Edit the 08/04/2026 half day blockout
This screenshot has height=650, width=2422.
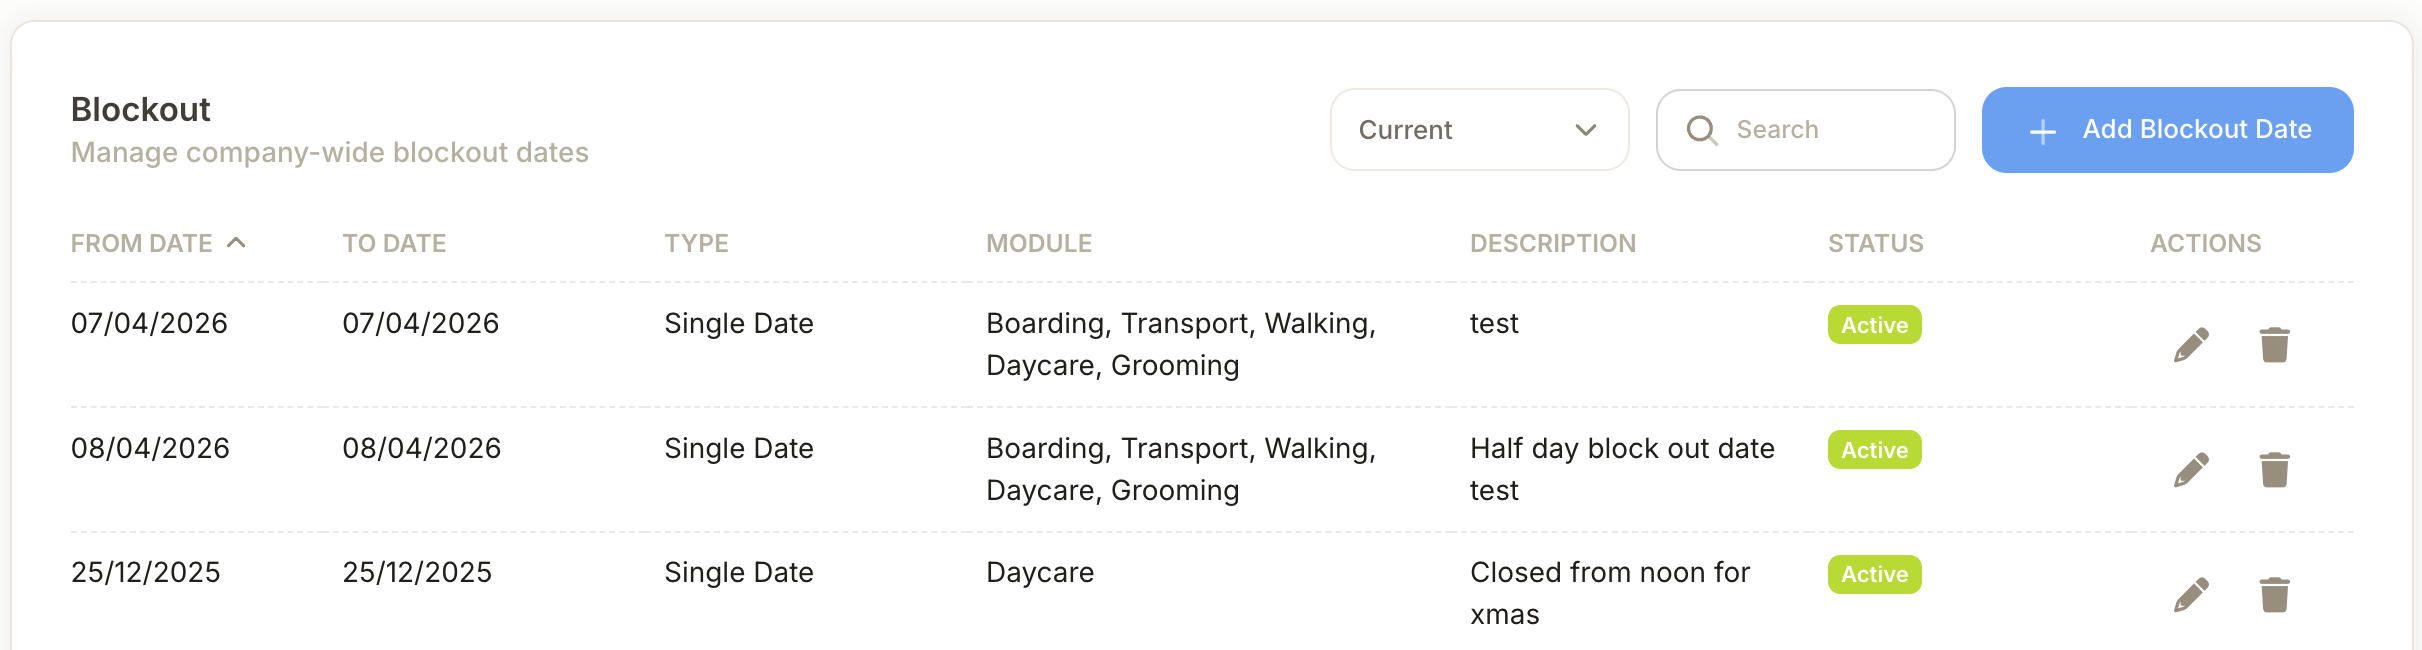pyautogui.click(x=2191, y=470)
